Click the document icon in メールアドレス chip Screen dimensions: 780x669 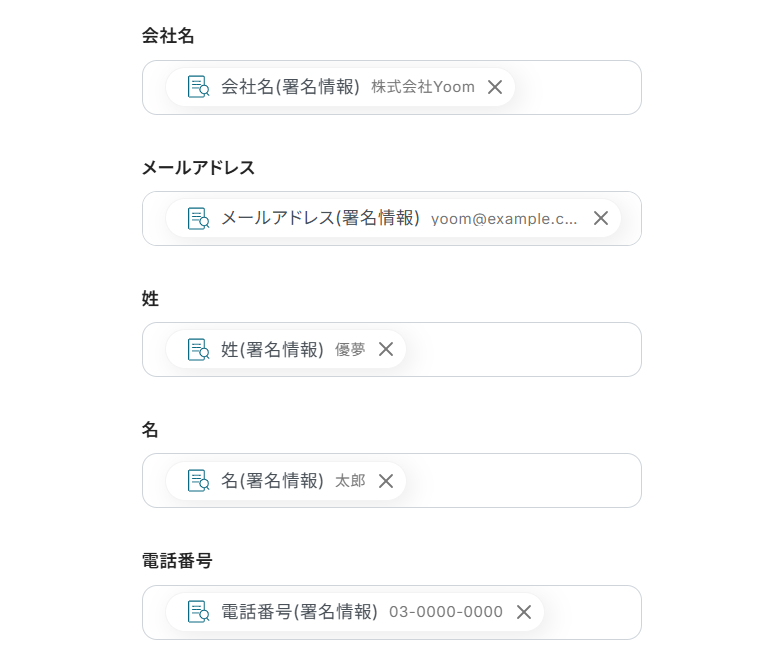(198, 218)
